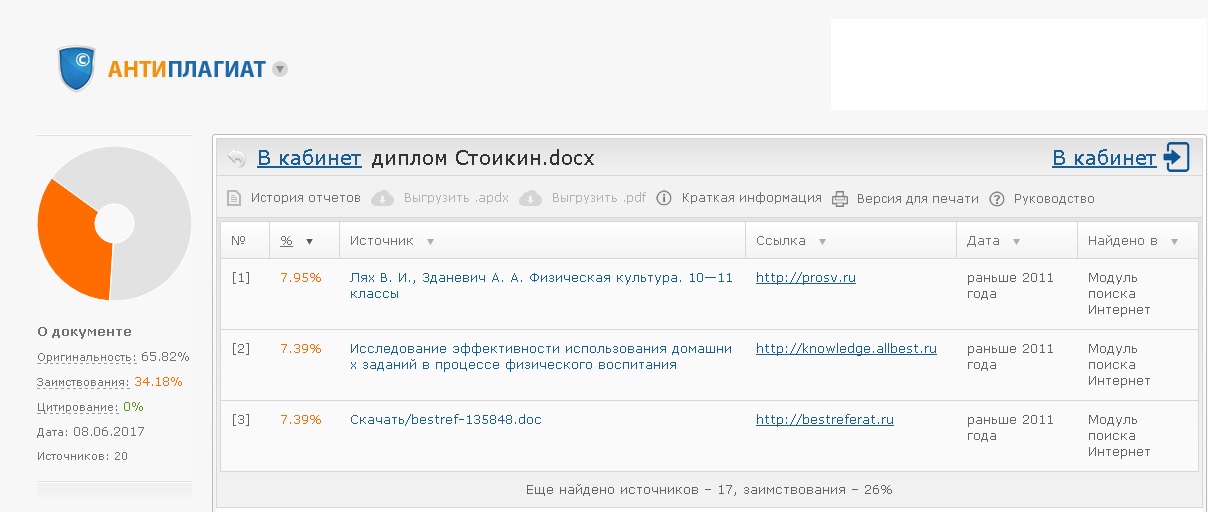Open the Ссылка column sort arrow
The image size is (1208, 512).
[x=822, y=241]
